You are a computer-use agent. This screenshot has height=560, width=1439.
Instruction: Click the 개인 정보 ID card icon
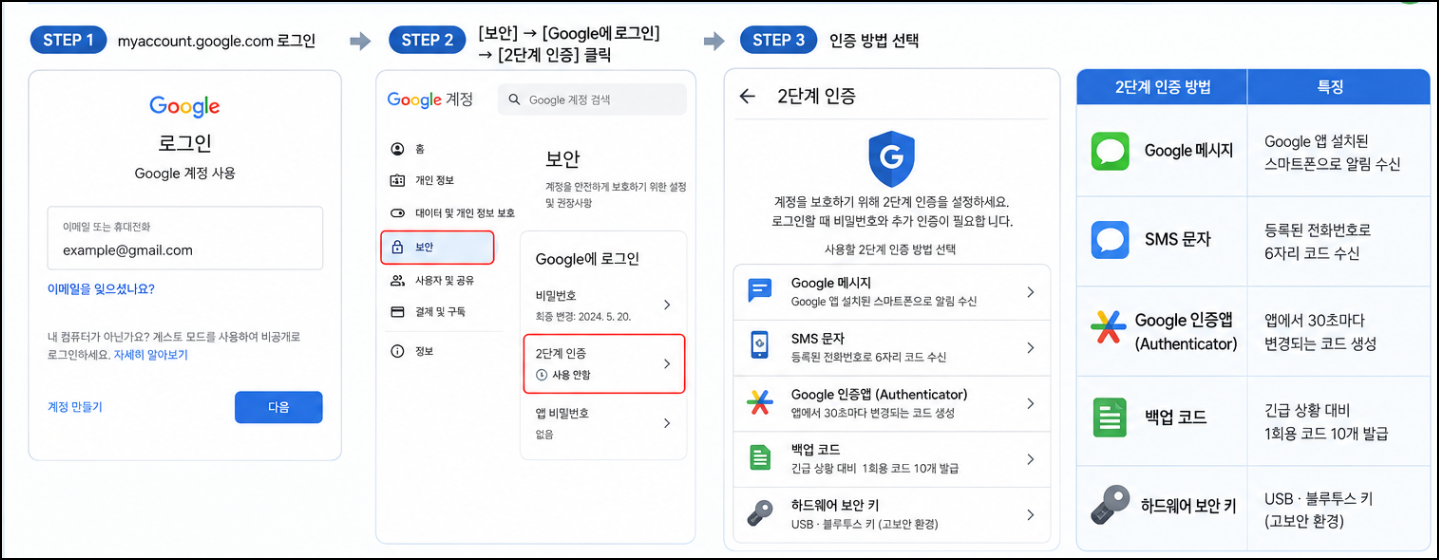(x=397, y=181)
